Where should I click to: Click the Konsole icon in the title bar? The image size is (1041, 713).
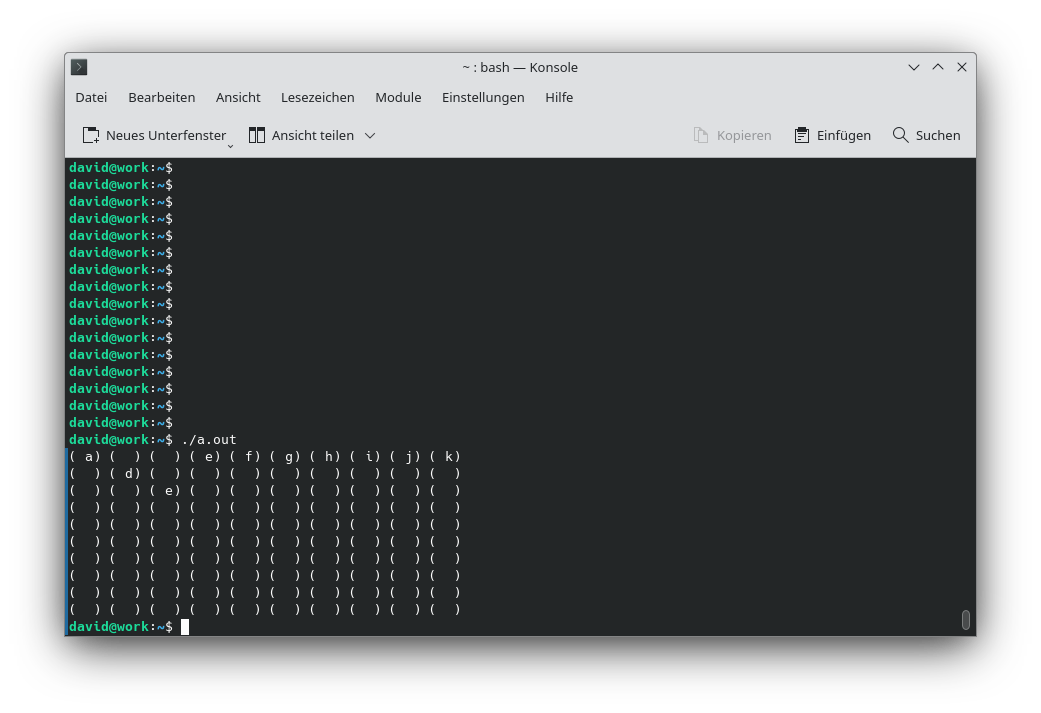coord(78,67)
